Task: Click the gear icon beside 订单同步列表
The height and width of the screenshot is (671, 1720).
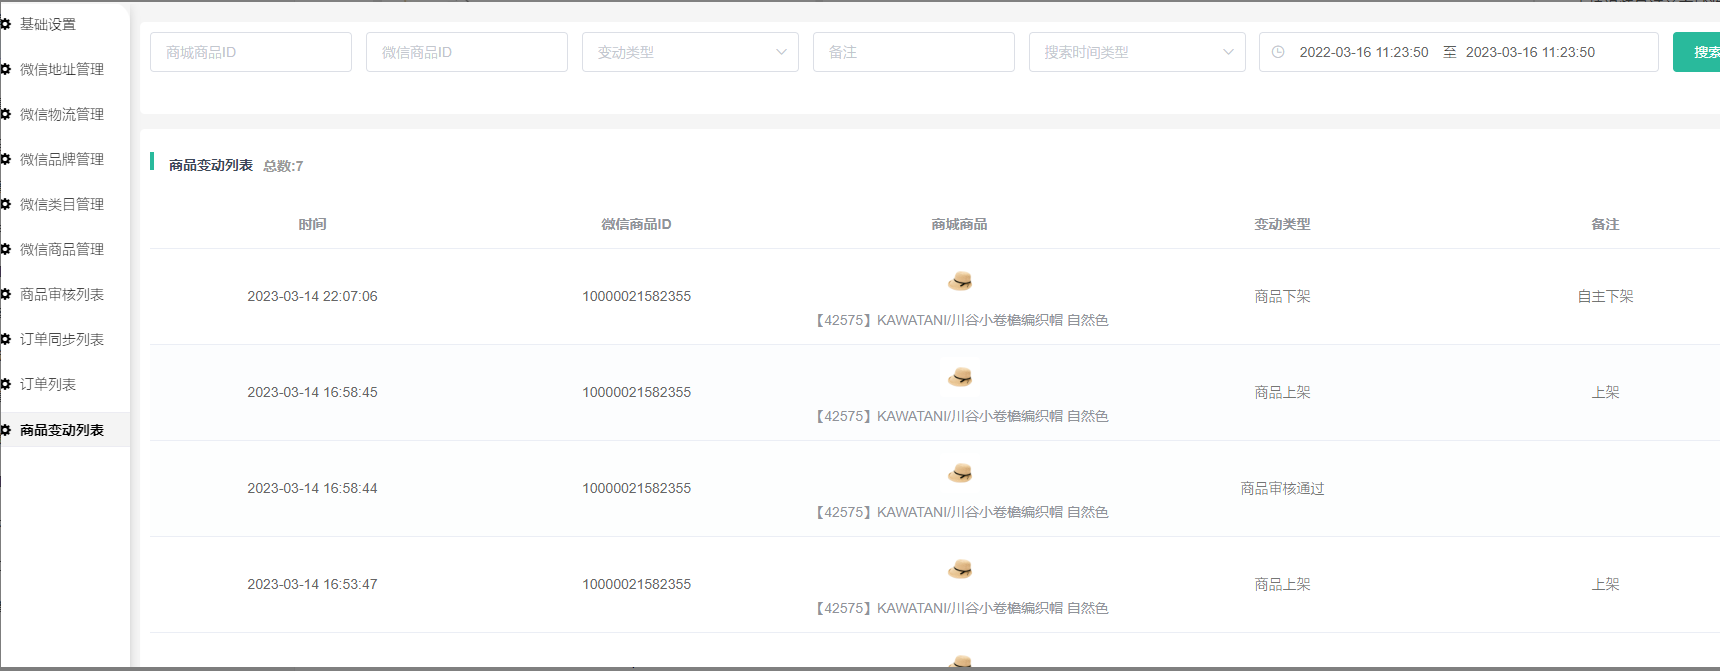Action: (6, 339)
